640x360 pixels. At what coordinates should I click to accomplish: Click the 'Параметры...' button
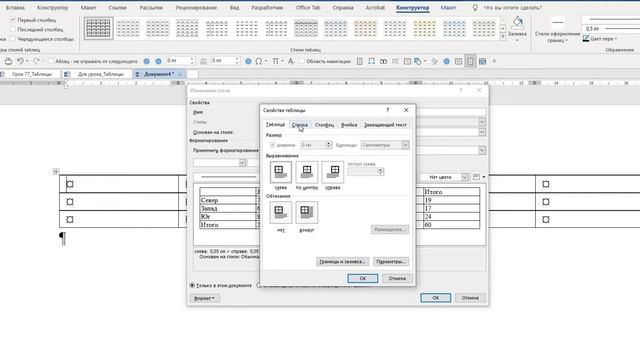coord(390,261)
